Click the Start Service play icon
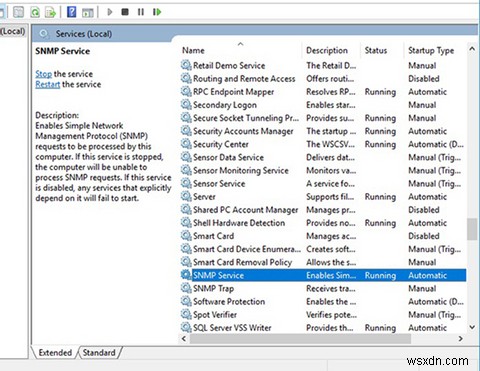 109,12
